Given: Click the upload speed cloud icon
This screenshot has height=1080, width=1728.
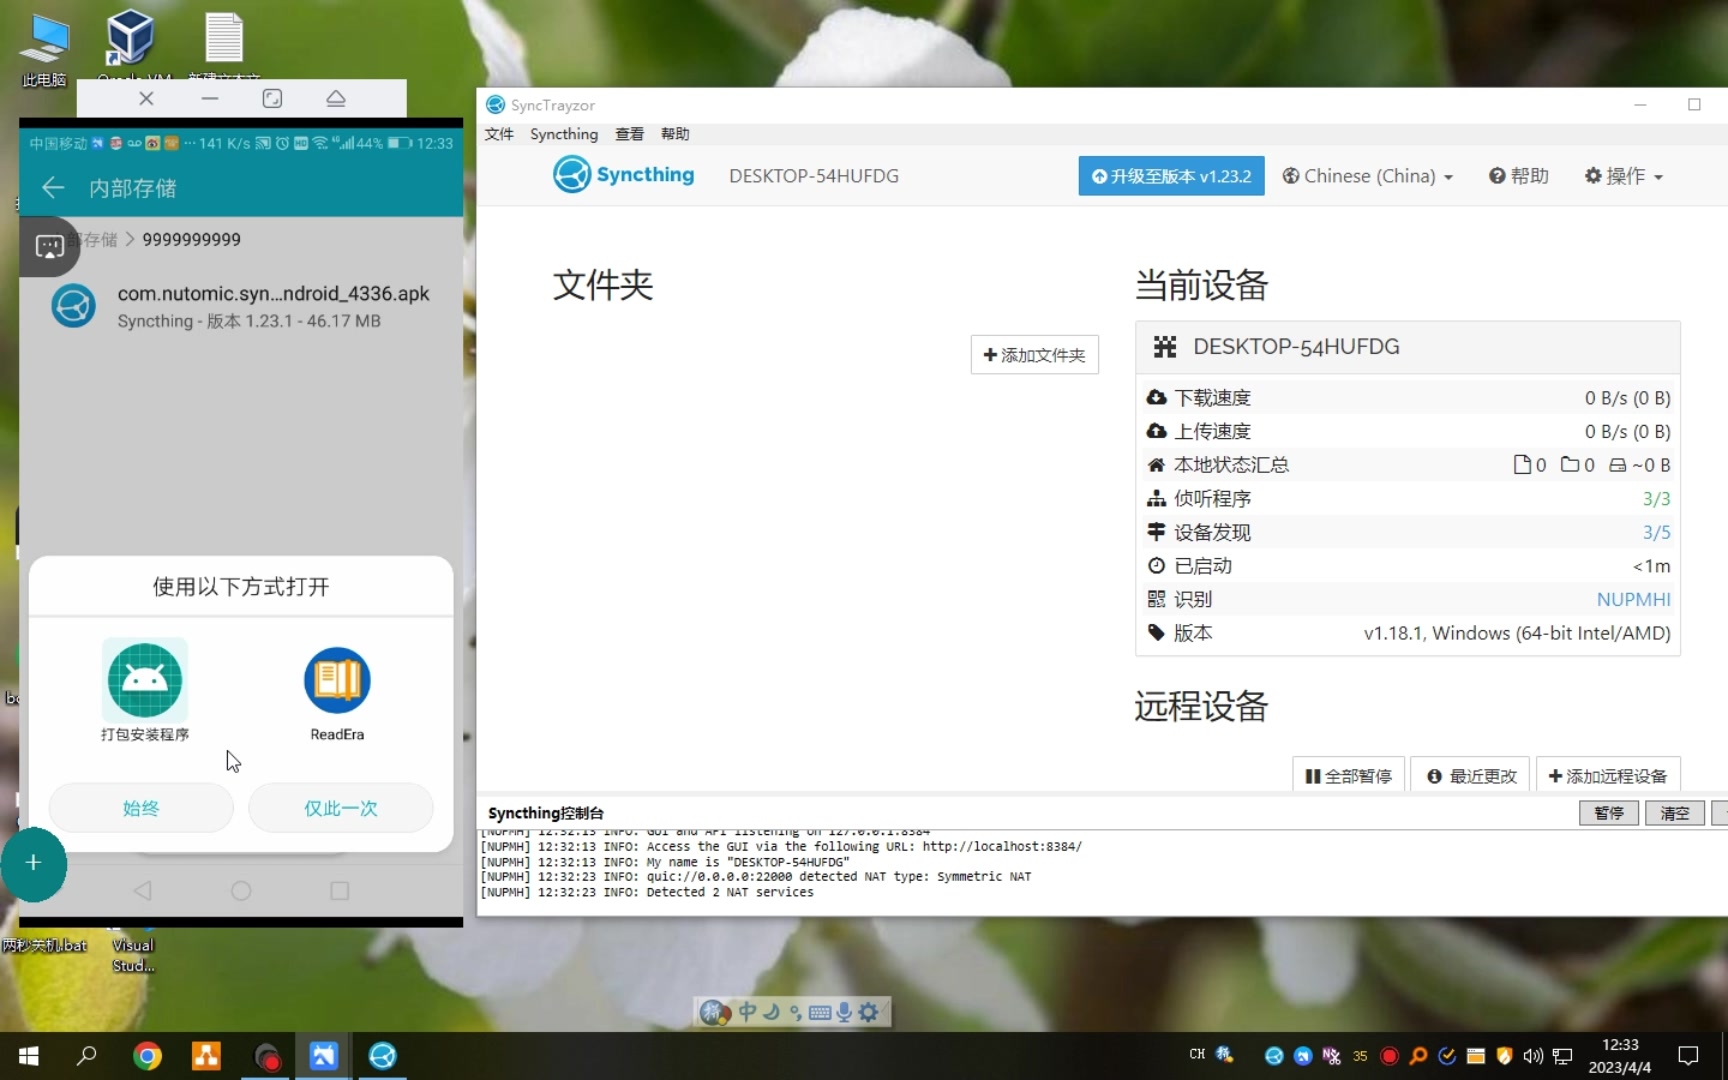Looking at the screenshot, I should click(1157, 431).
